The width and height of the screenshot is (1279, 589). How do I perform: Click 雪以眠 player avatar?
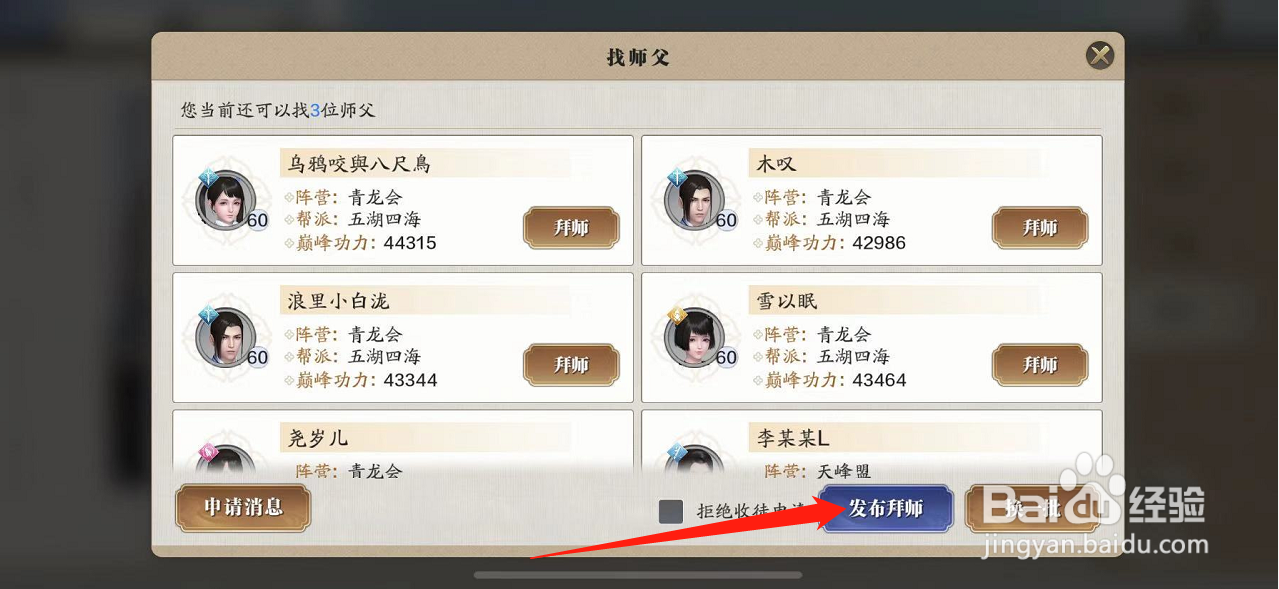(694, 338)
